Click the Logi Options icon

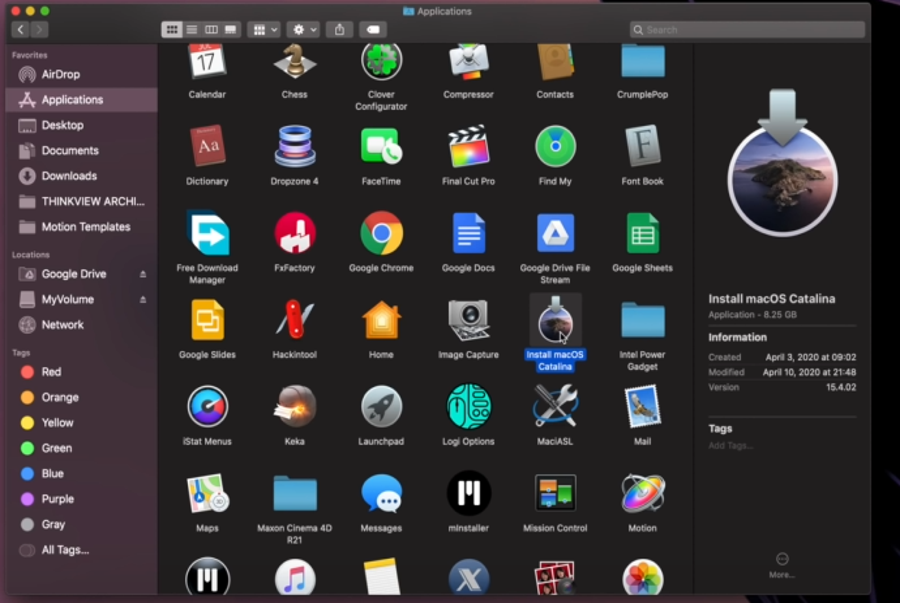pyautogui.click(x=468, y=406)
